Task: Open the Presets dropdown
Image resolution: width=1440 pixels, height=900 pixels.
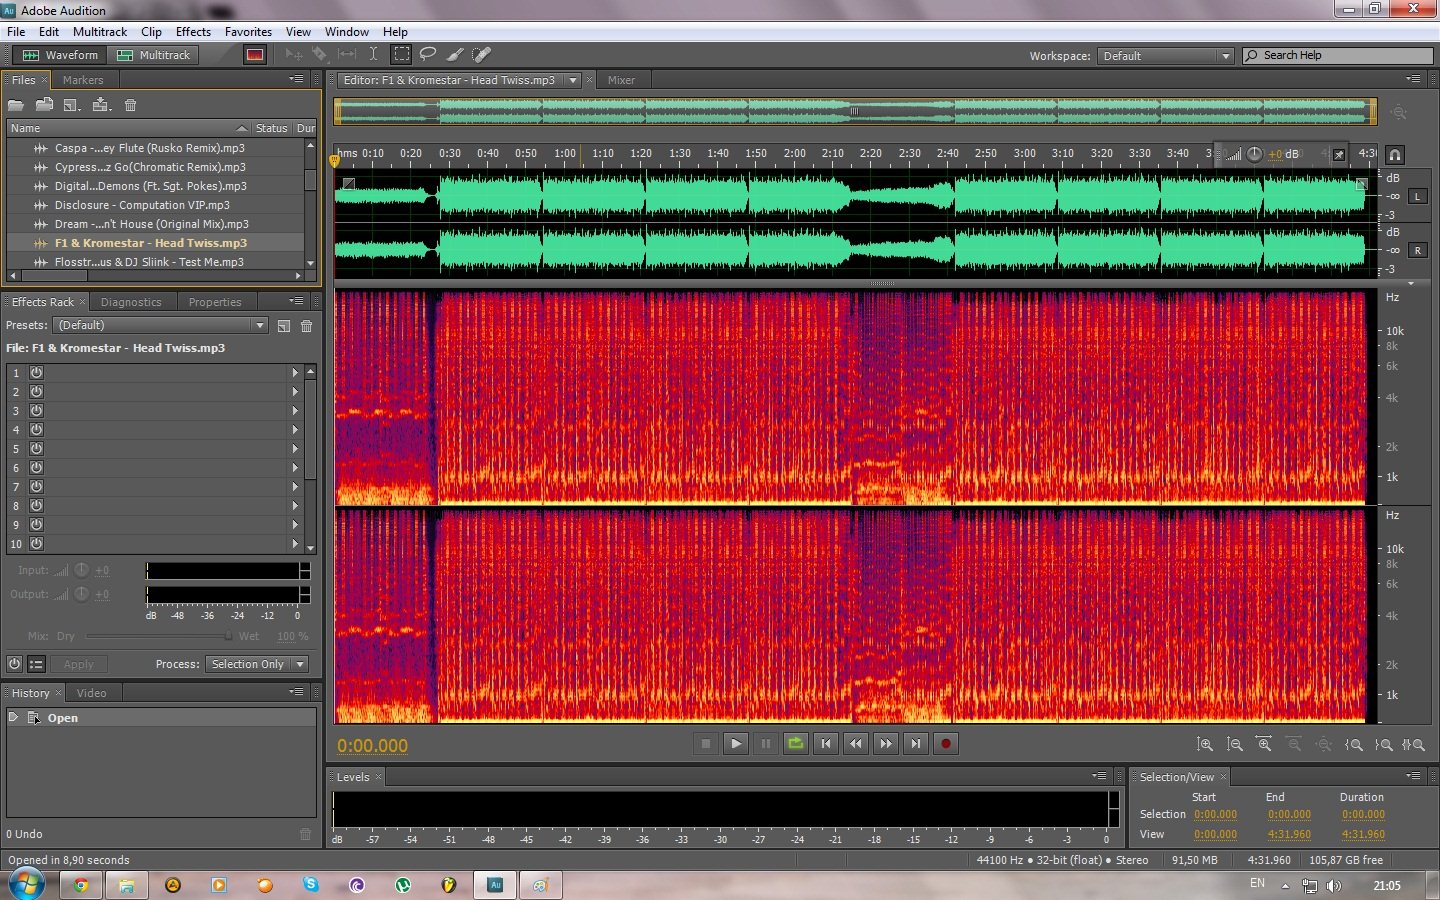Action: [x=161, y=325]
